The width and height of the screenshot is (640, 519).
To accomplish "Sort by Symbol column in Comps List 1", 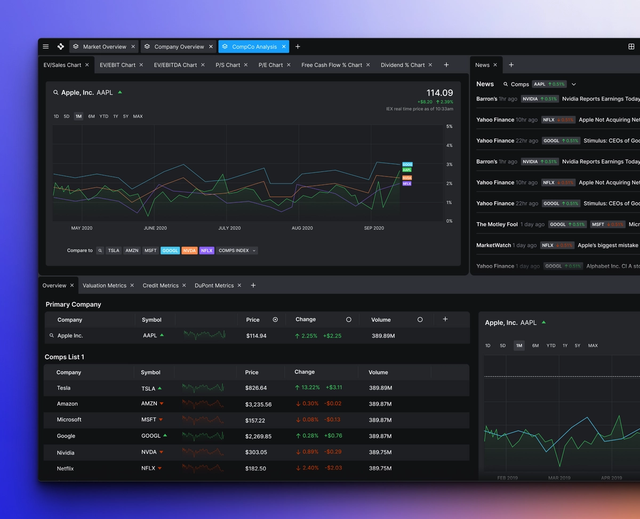I will pos(151,373).
